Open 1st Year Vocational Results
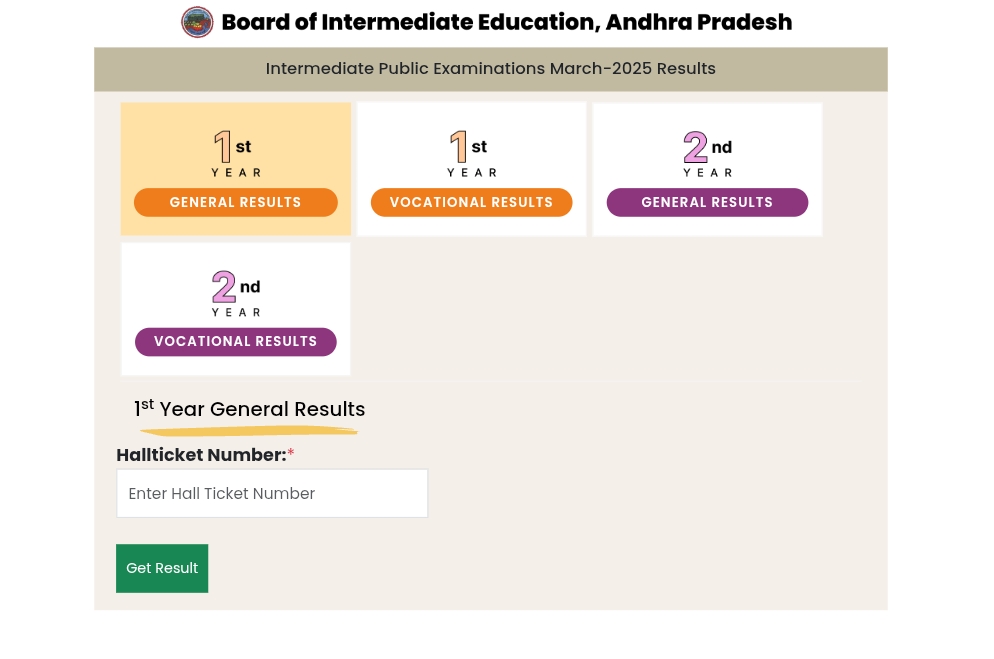 tap(472, 202)
